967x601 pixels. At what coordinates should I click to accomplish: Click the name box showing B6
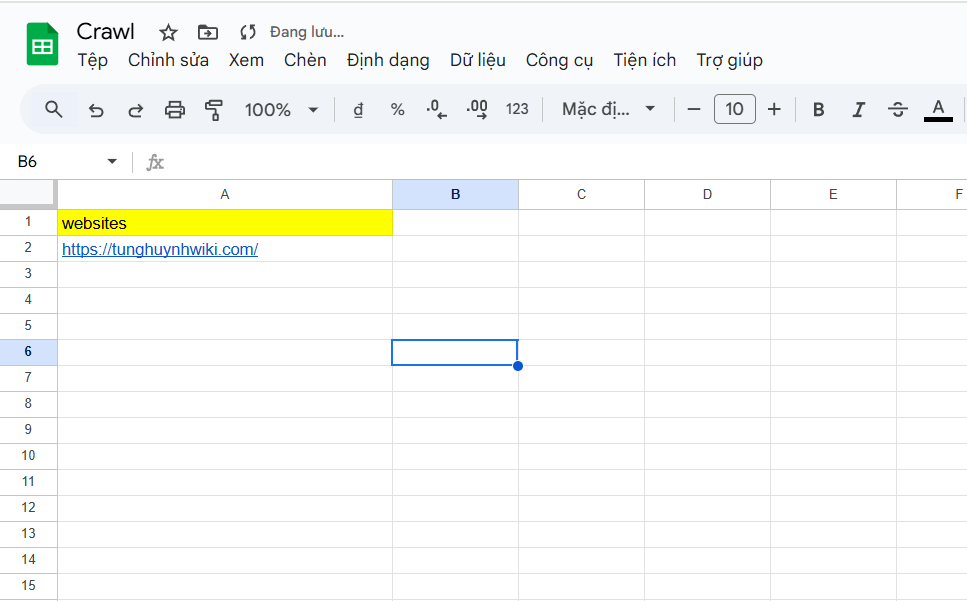click(27, 161)
